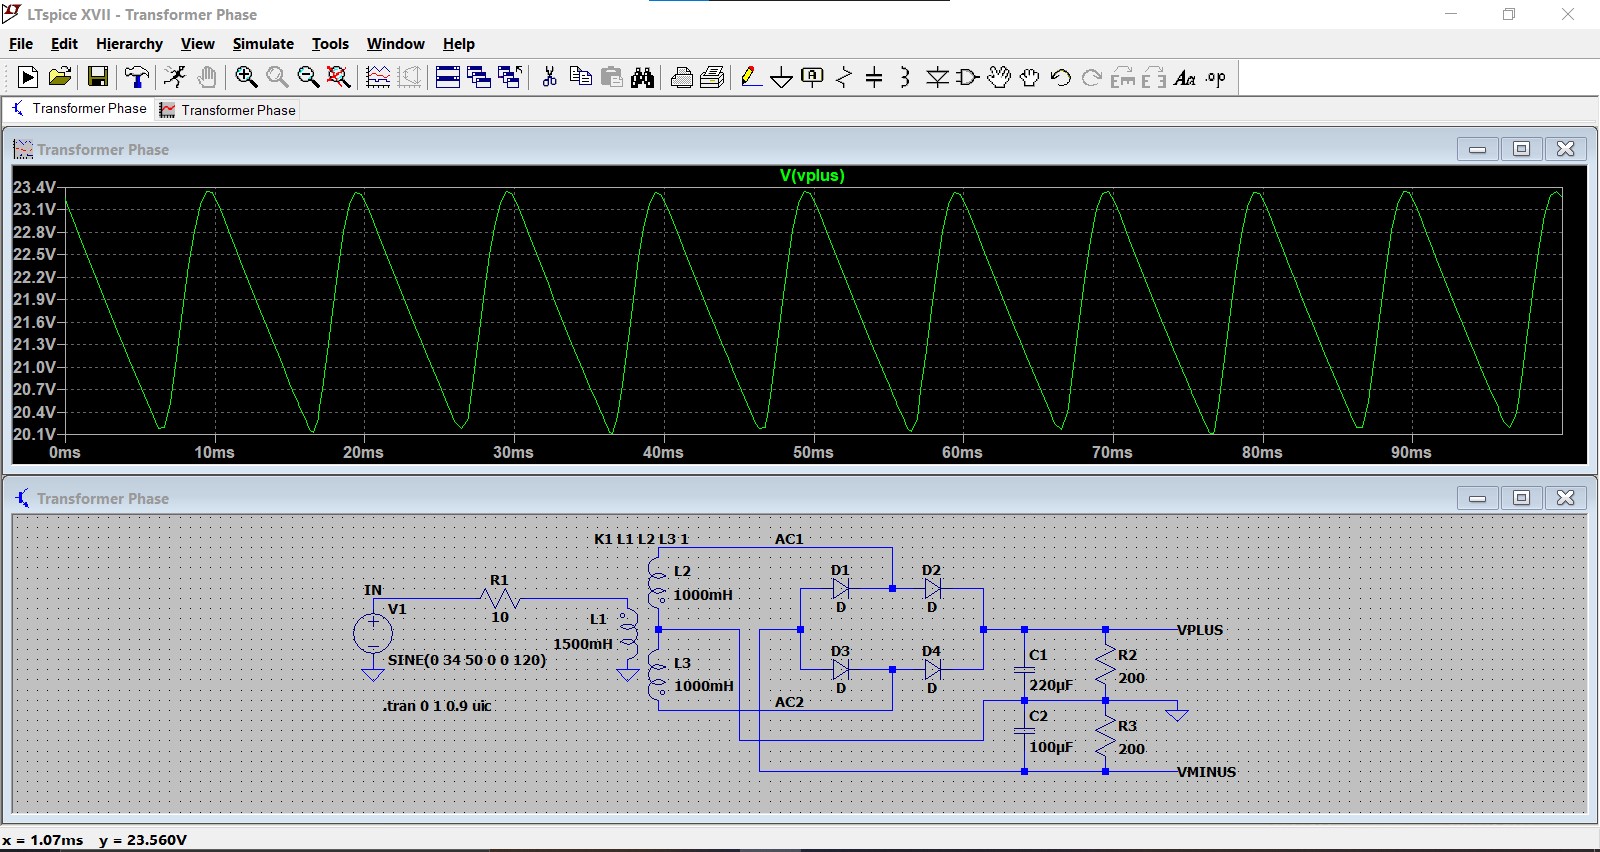This screenshot has height=852, width=1600.
Task: Select the Draw Wire pencil tool
Action: click(751, 77)
